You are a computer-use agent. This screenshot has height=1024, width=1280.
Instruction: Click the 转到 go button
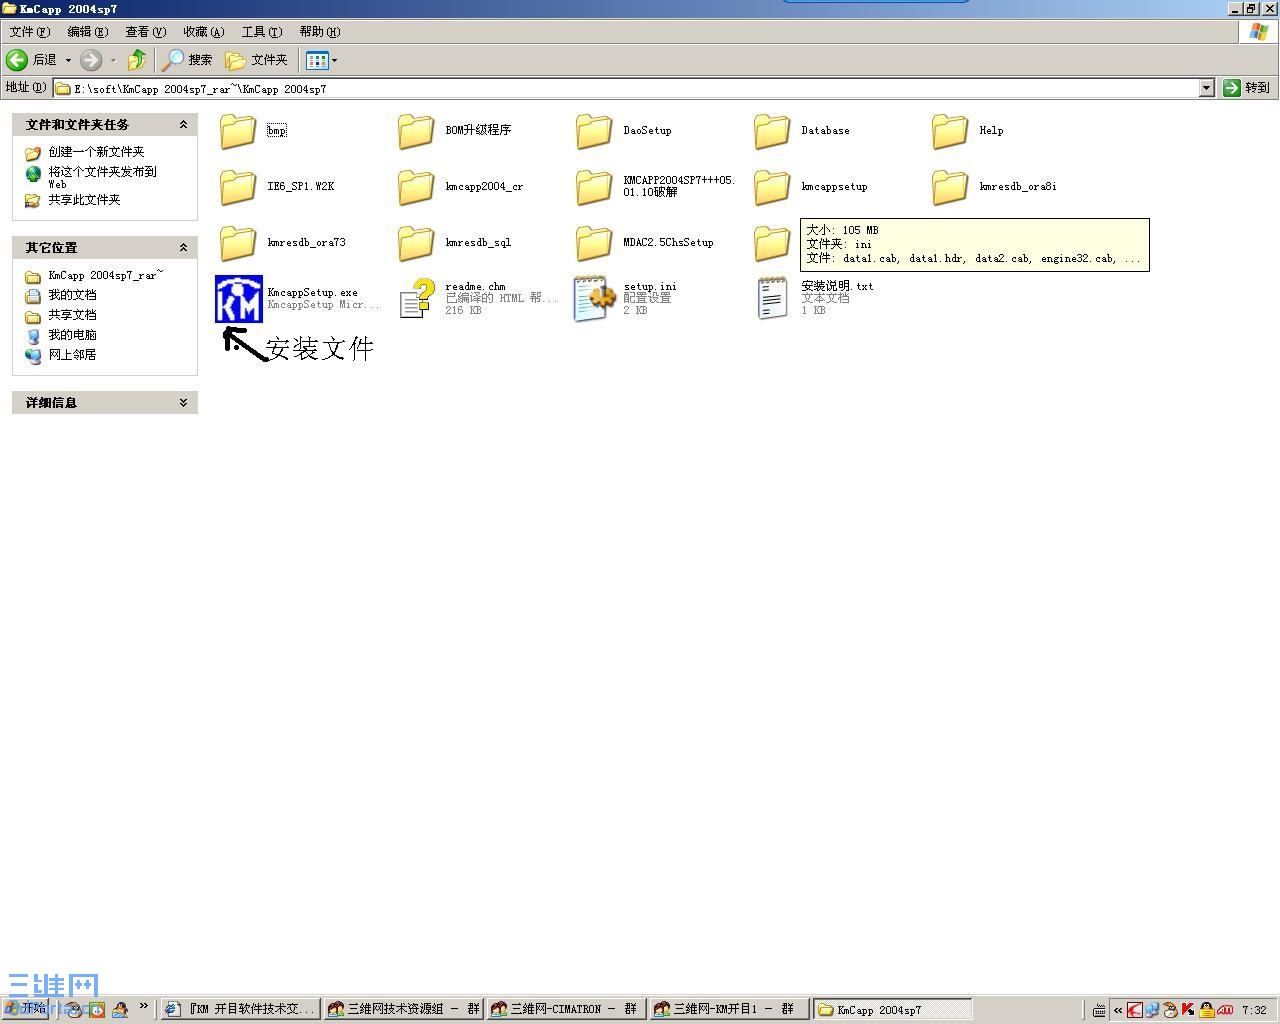pyautogui.click(x=1247, y=88)
